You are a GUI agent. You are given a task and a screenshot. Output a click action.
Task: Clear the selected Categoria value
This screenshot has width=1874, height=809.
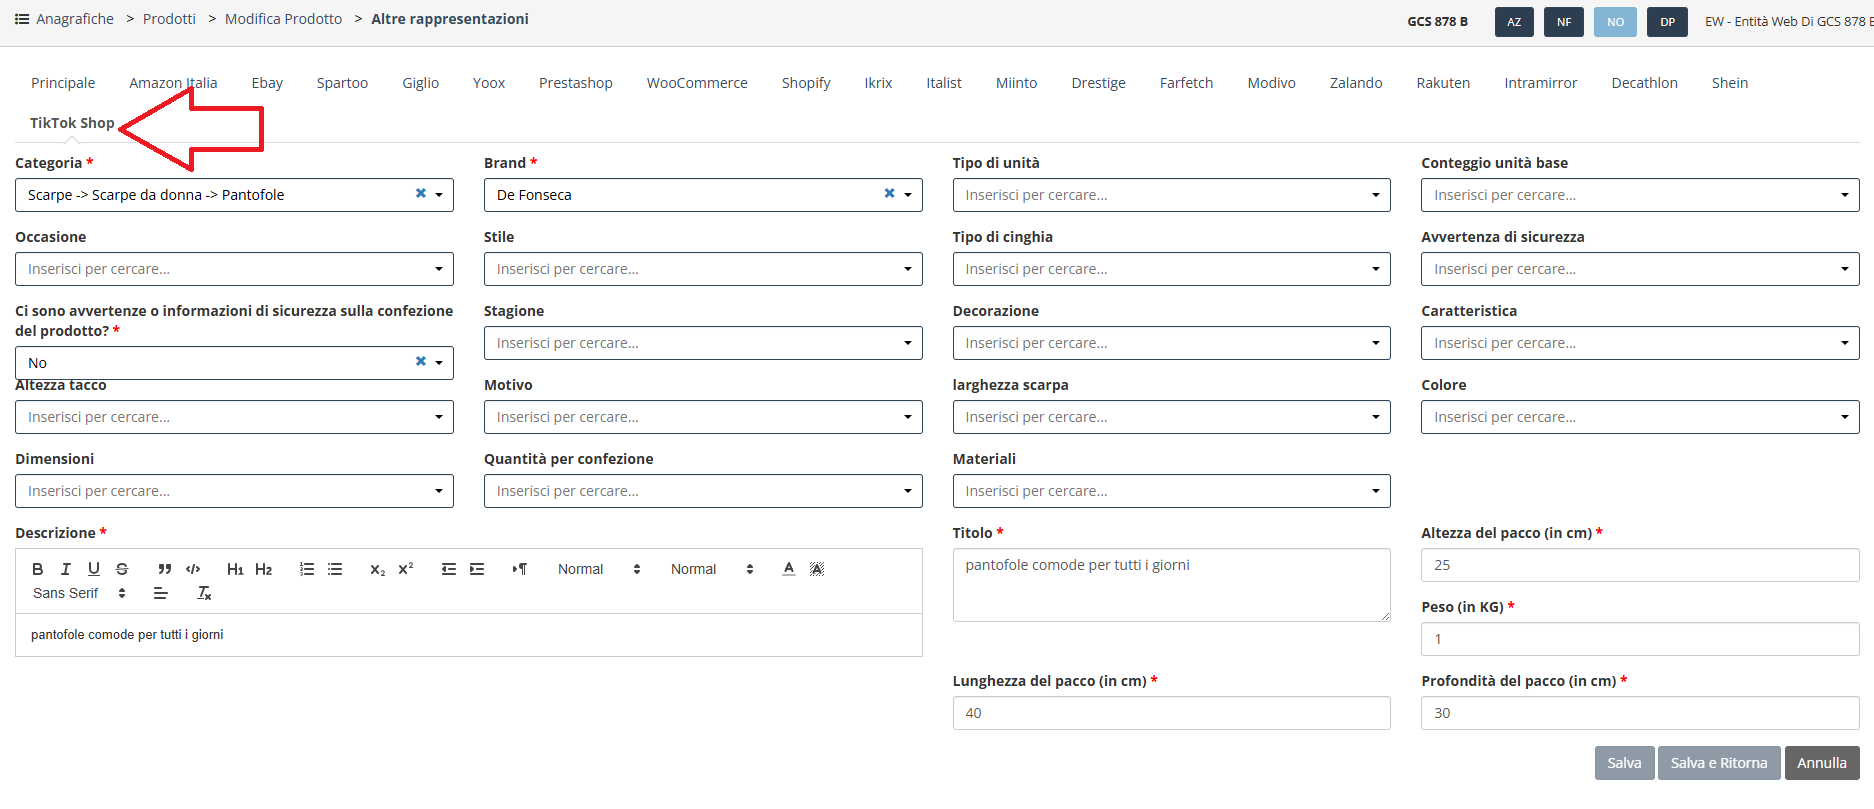(x=421, y=194)
